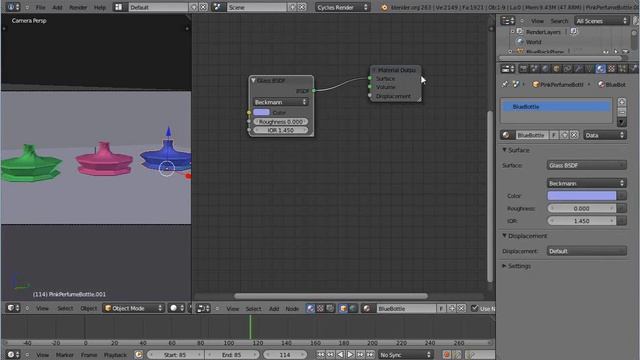Select Shader nodes tree type icon
Screen dimensions: 640x360
coord(310,309)
